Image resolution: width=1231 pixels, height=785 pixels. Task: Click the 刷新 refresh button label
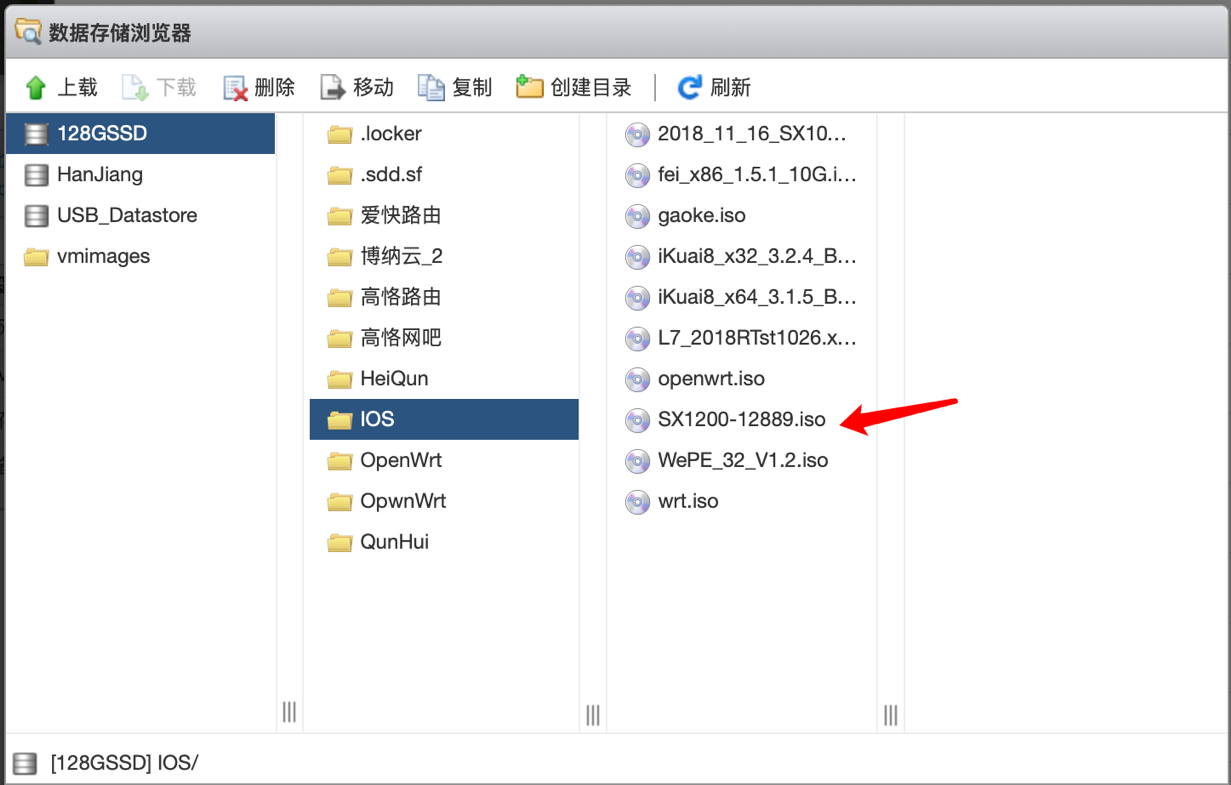[x=730, y=88]
